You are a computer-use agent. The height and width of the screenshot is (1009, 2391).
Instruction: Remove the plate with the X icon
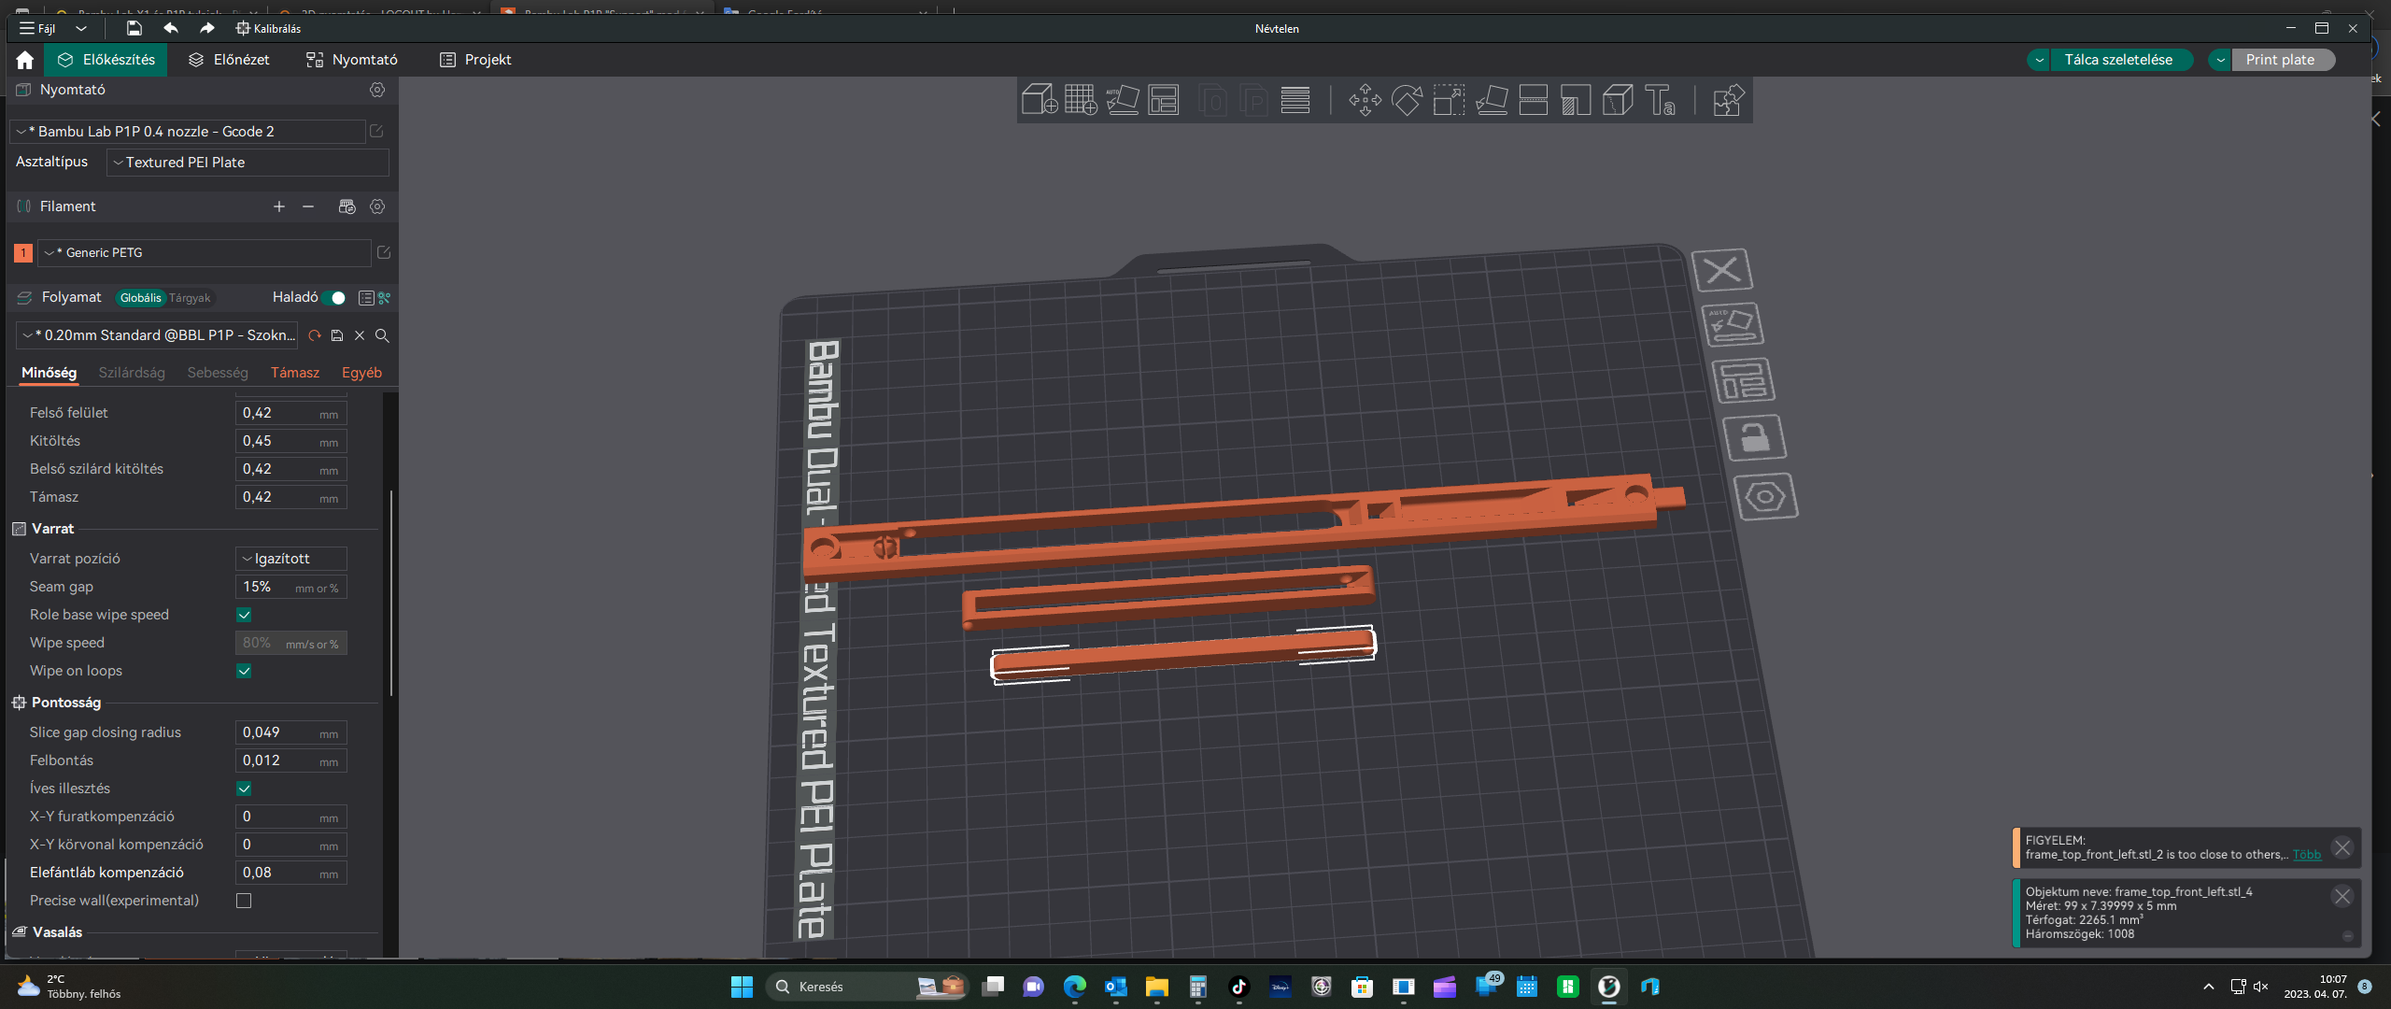(1722, 270)
